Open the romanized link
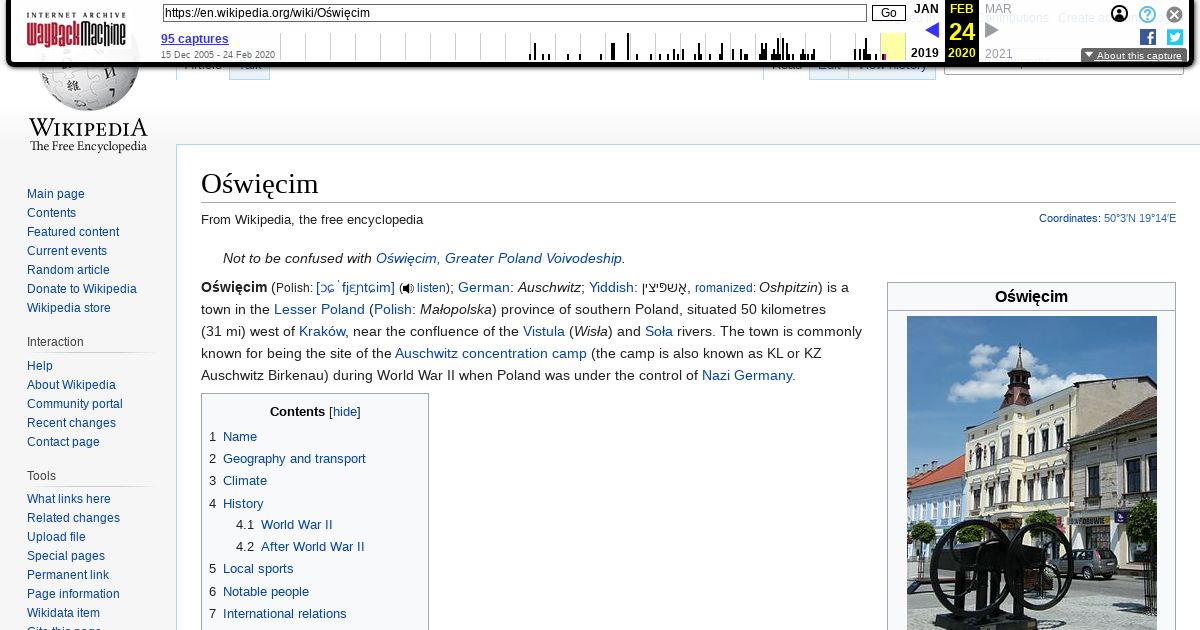Image resolution: width=1200 pixels, height=630 pixels. coord(724,288)
